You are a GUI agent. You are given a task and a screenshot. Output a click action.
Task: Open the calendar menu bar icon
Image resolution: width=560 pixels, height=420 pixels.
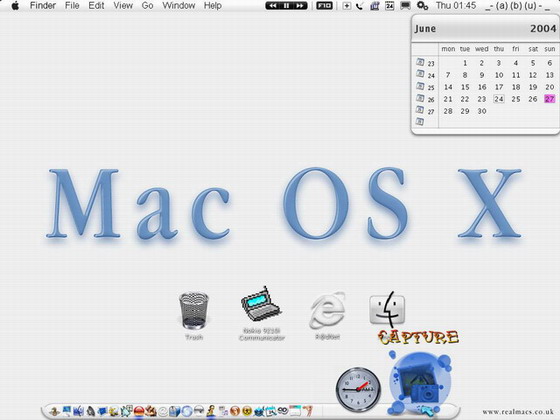pyautogui.click(x=390, y=6)
